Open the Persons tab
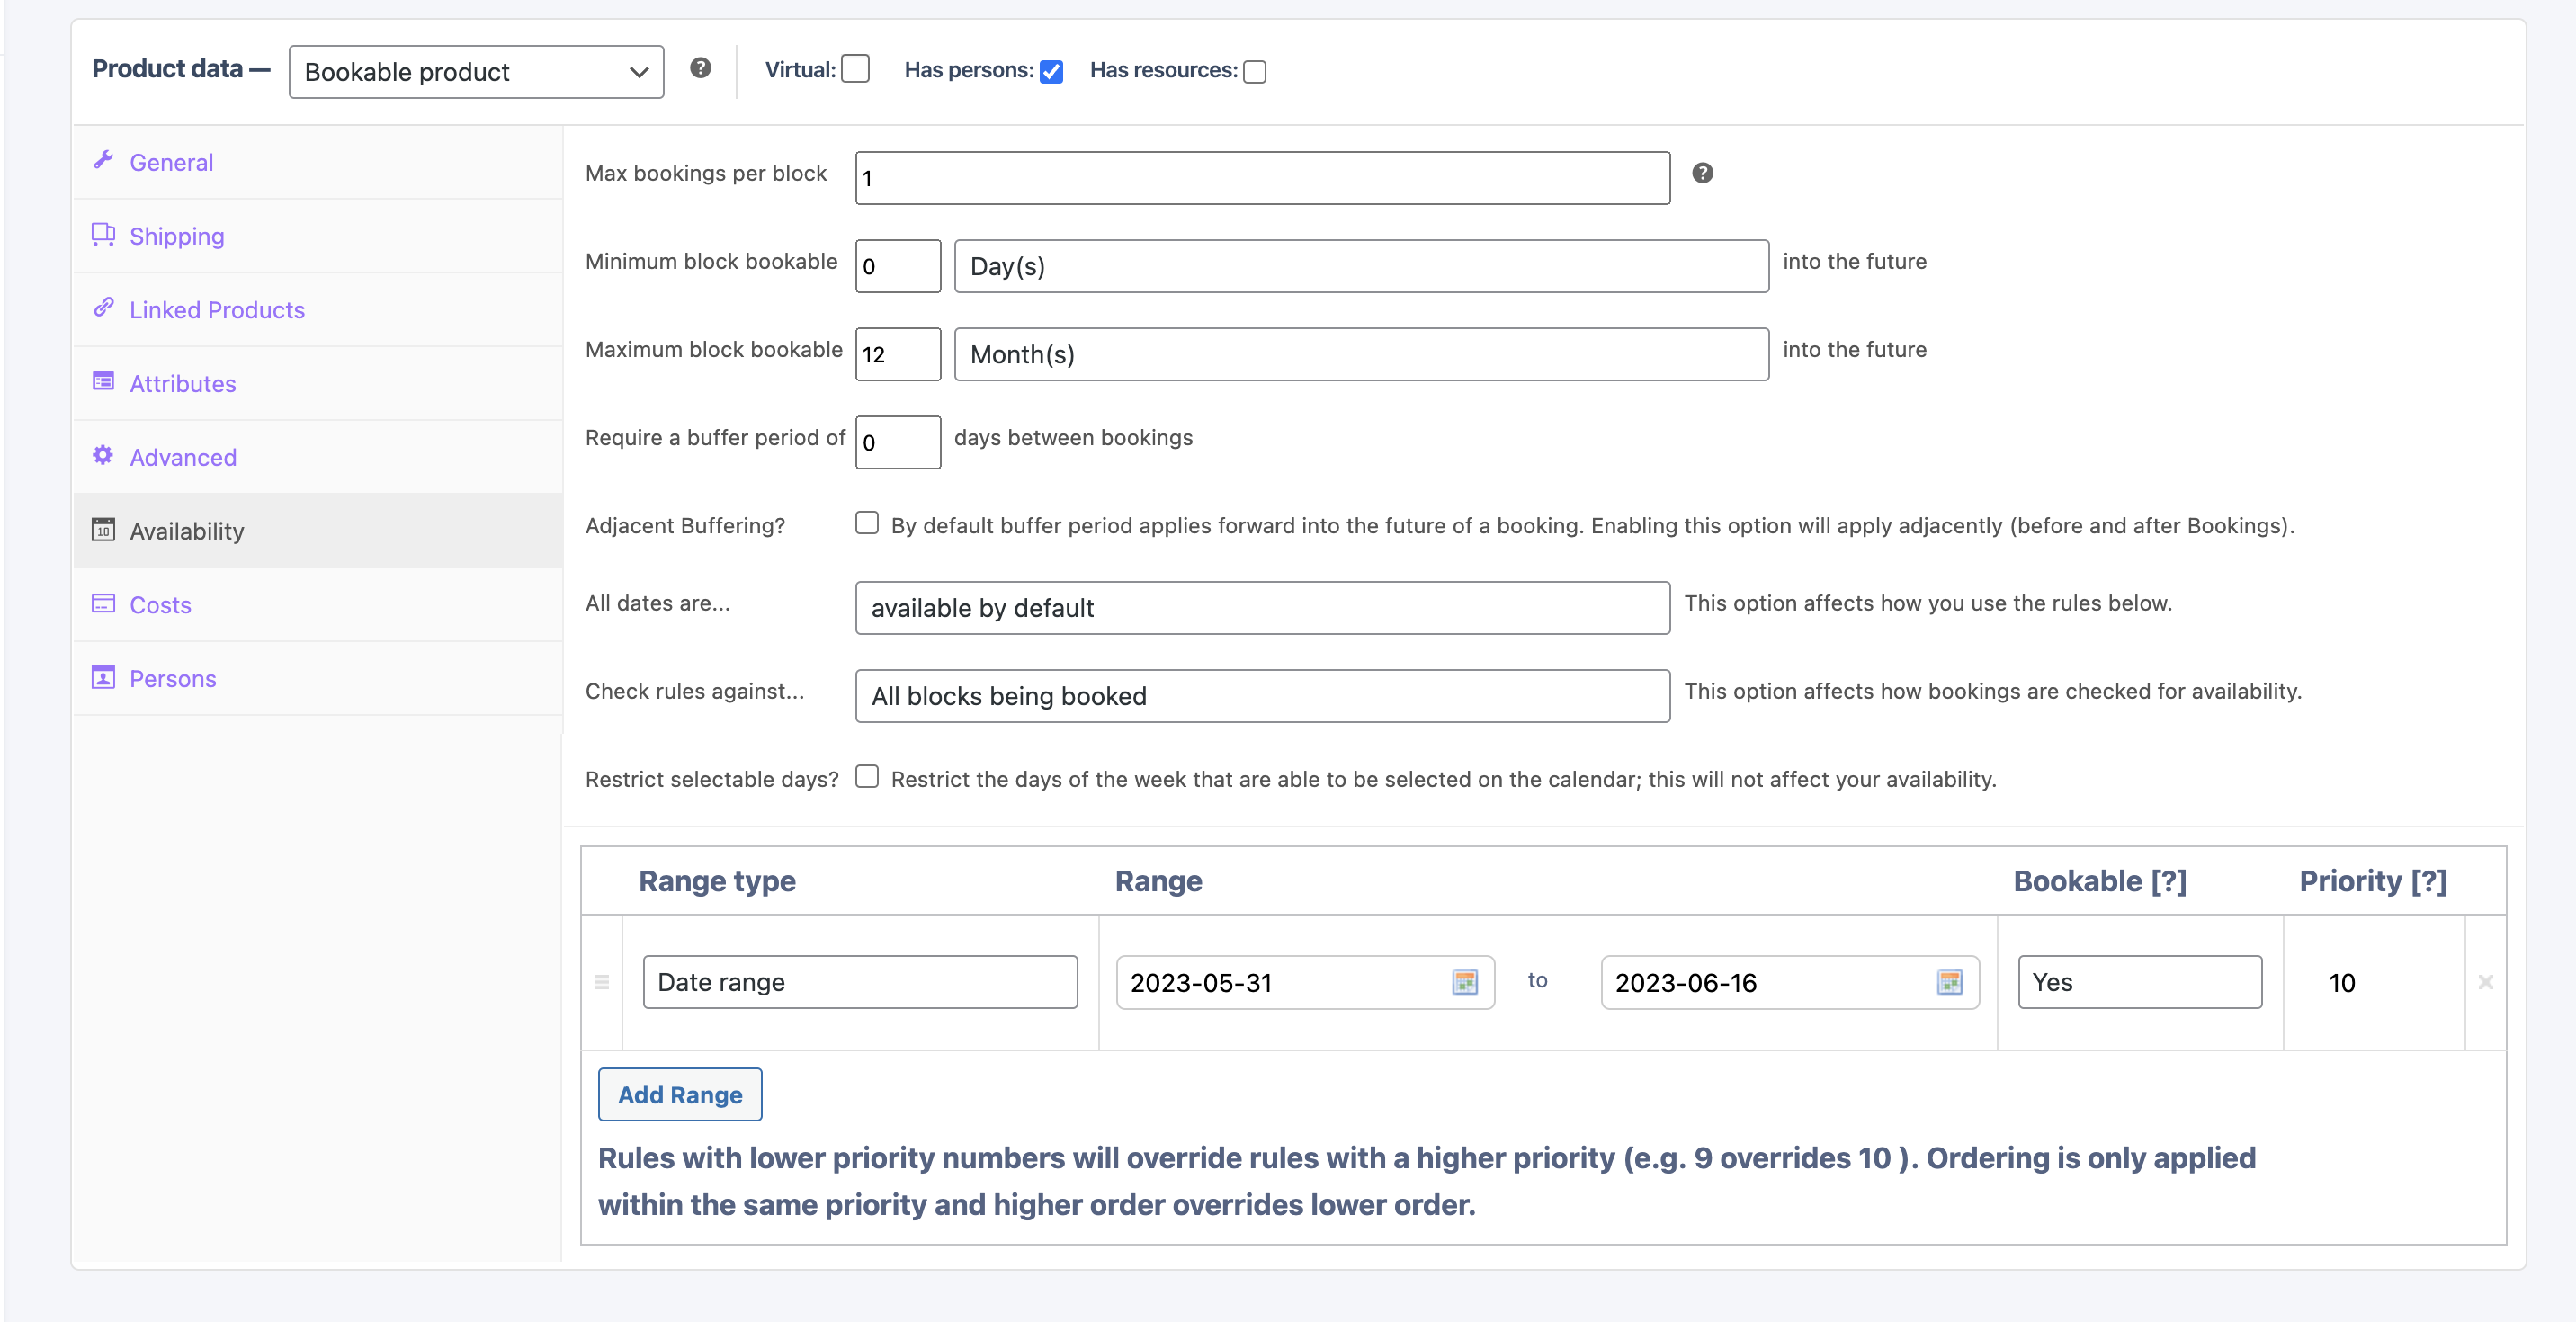The image size is (2576, 1322). click(x=318, y=679)
